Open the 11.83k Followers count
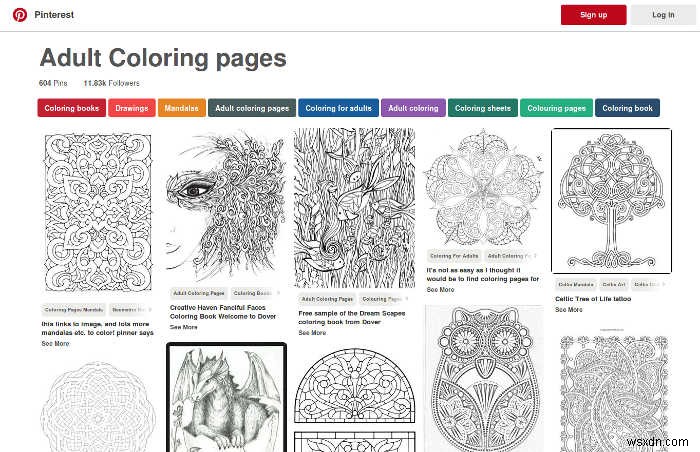This screenshot has width=700, height=452. click(x=112, y=83)
